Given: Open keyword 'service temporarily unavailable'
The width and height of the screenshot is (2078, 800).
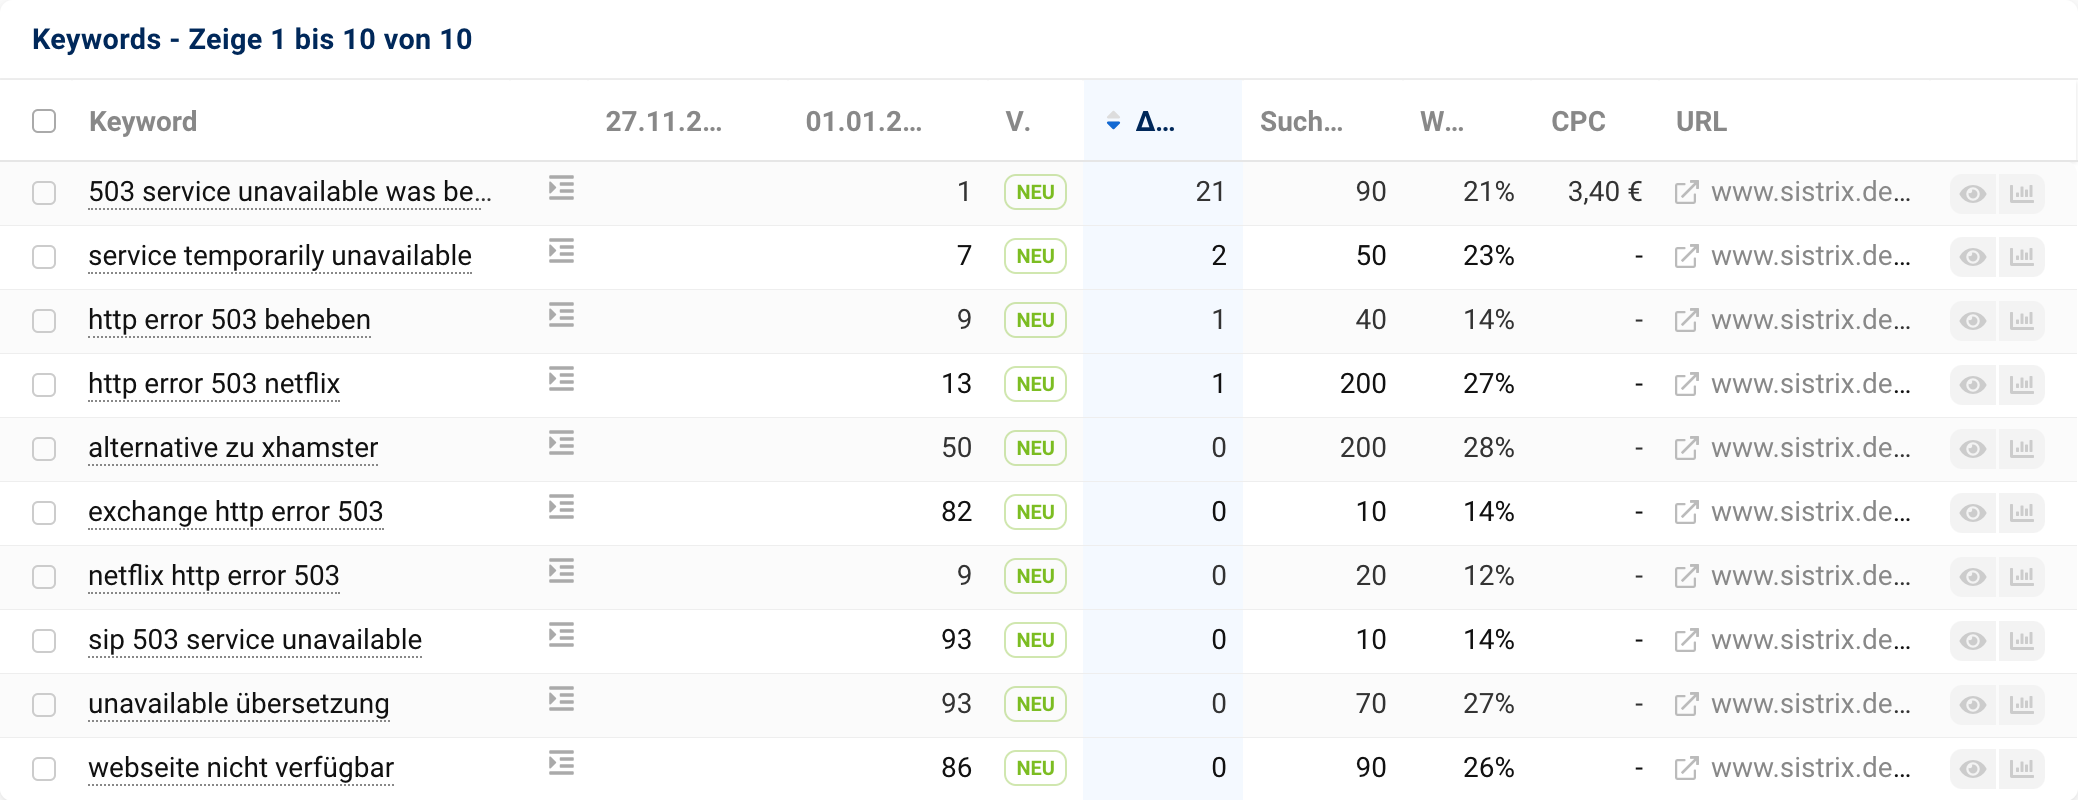Looking at the screenshot, I should click(x=280, y=256).
